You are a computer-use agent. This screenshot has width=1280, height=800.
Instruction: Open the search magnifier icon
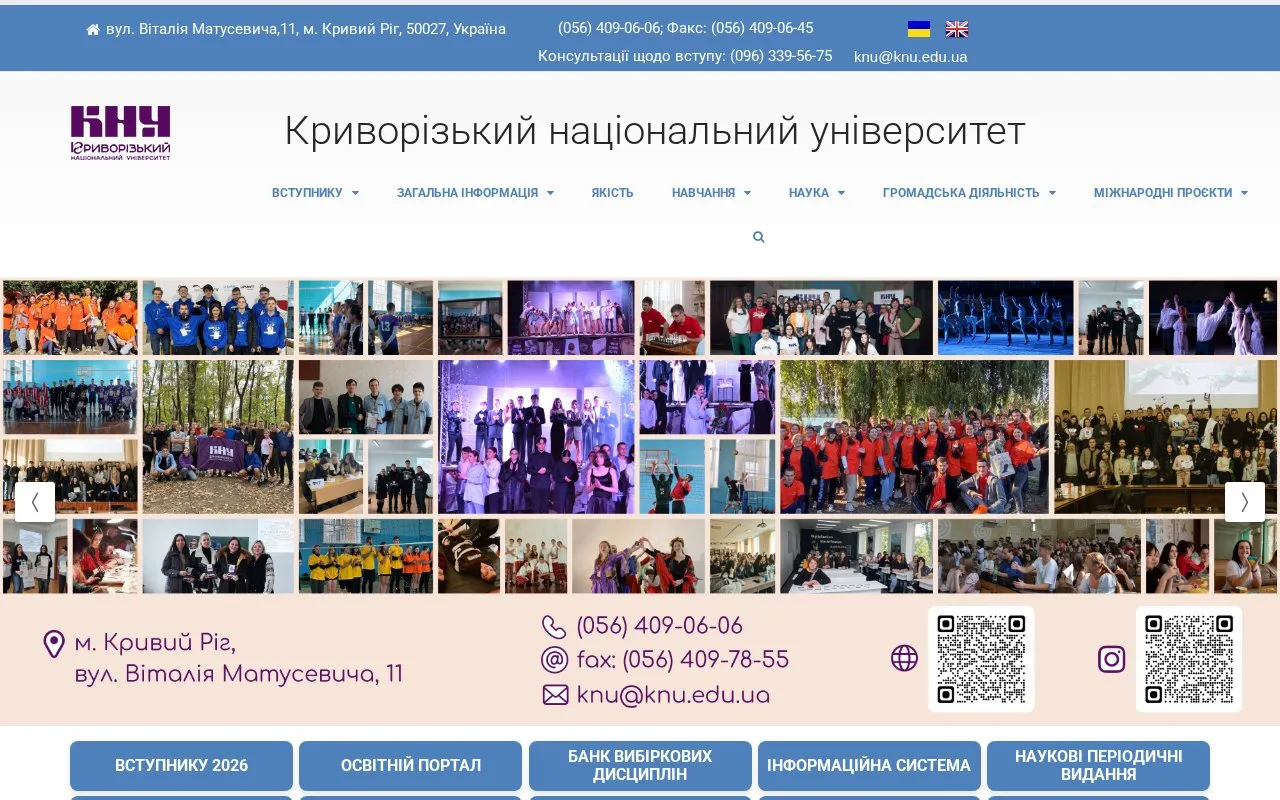coord(758,237)
